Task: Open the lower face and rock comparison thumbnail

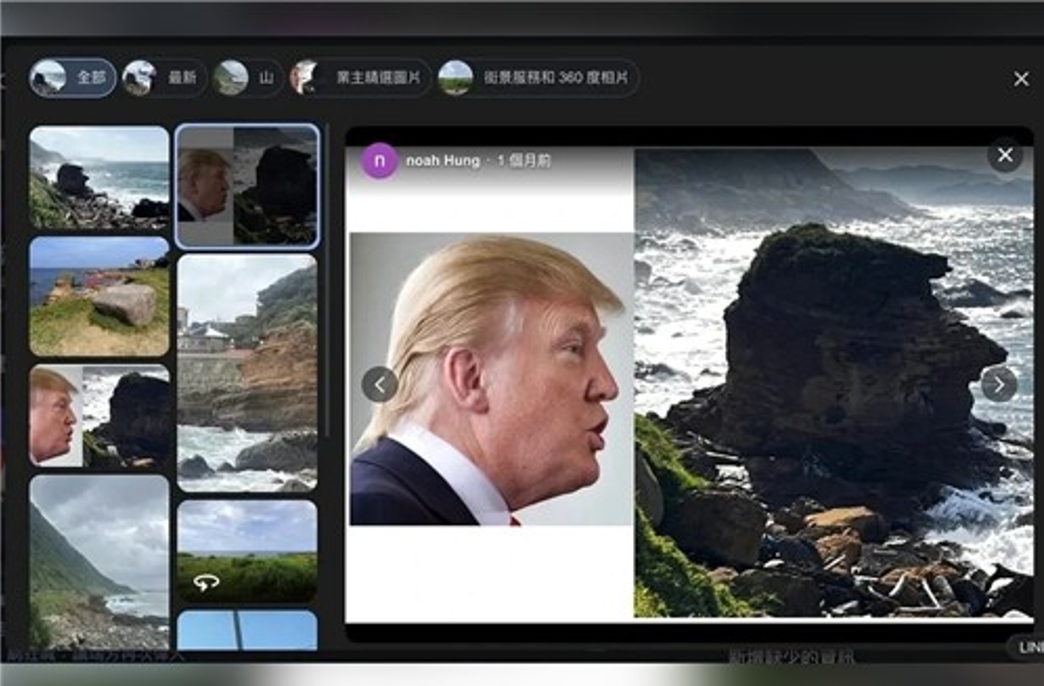Action: pyautogui.click(x=99, y=415)
